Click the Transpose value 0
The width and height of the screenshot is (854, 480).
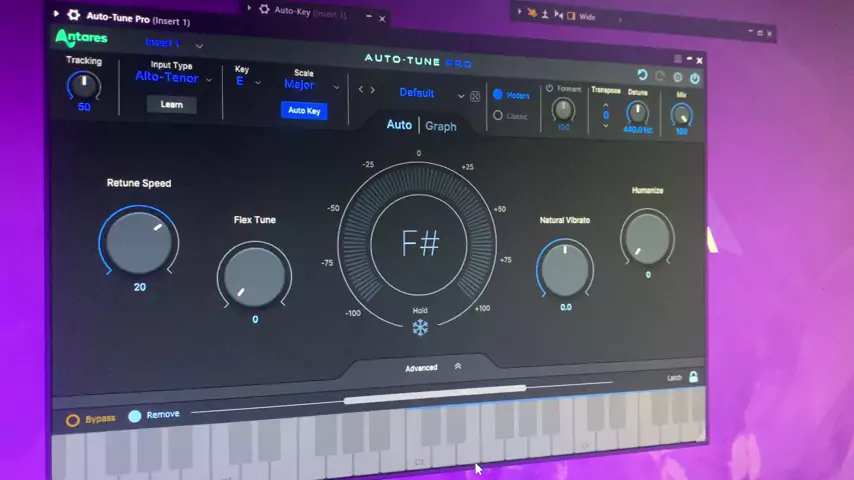606,115
